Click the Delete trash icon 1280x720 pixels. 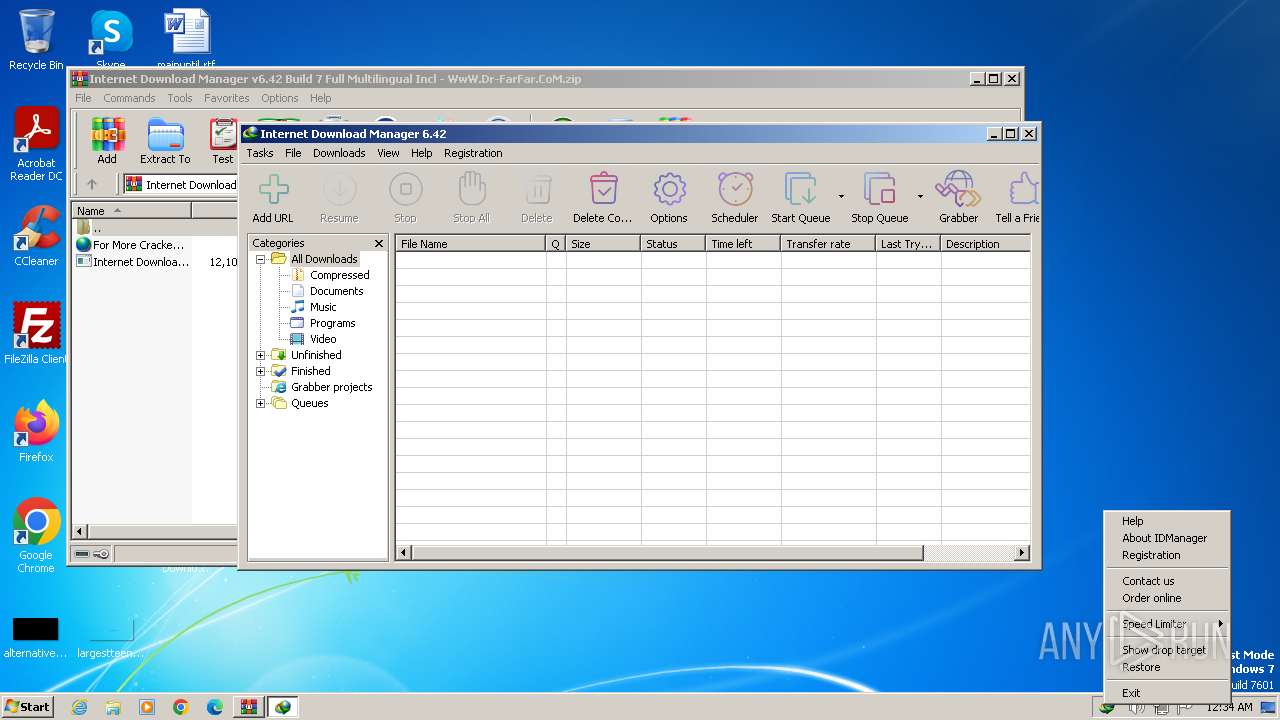coord(537,189)
